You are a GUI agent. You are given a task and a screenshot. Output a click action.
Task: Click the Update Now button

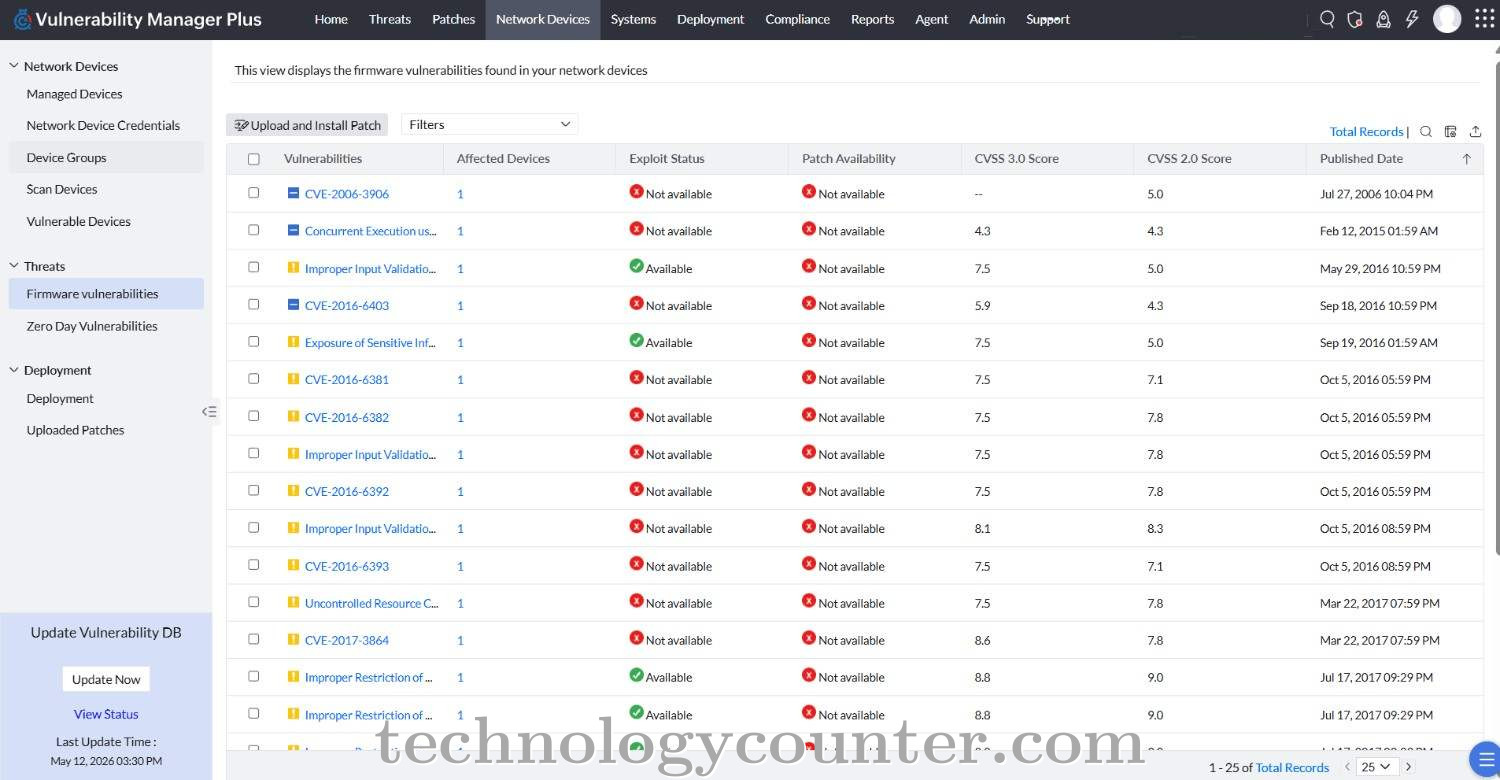pos(106,679)
